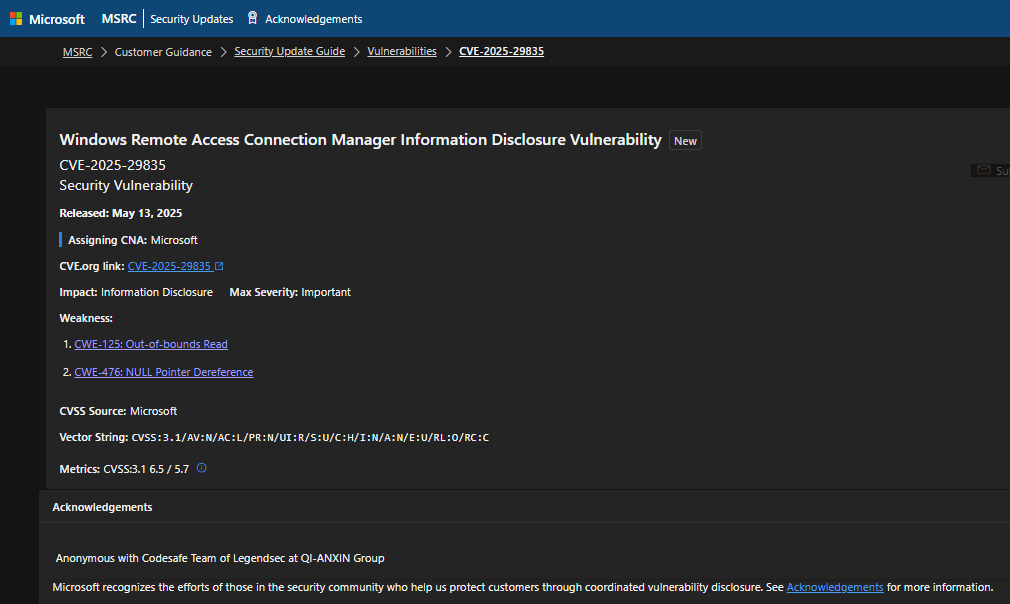Go back to Vulnerabilities breadcrumb

coord(402,52)
